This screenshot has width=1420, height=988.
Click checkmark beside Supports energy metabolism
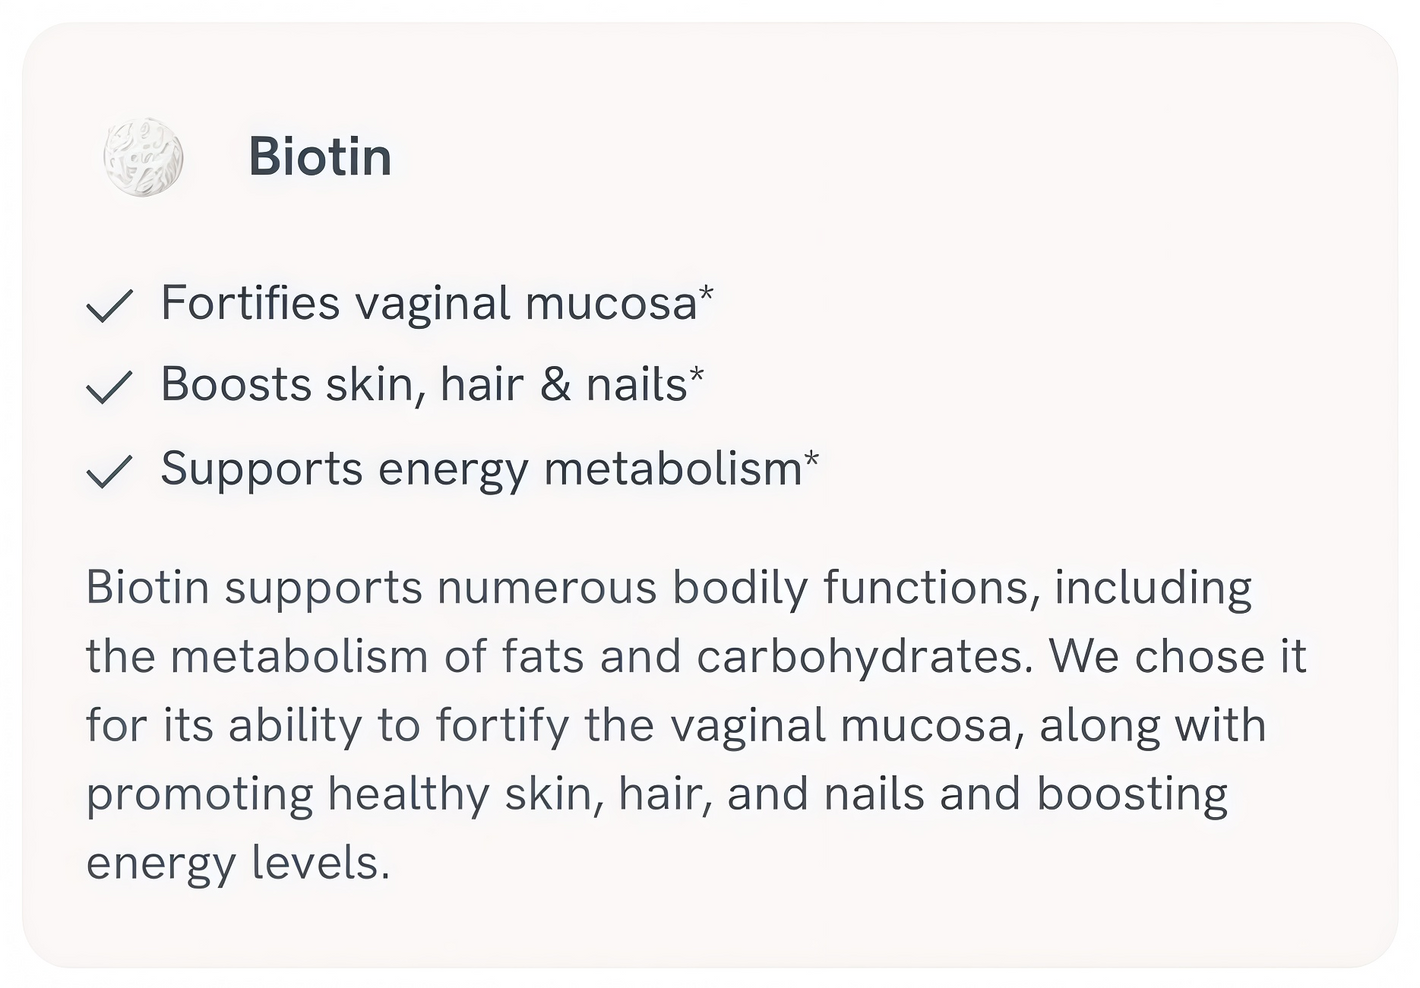[x=110, y=471]
